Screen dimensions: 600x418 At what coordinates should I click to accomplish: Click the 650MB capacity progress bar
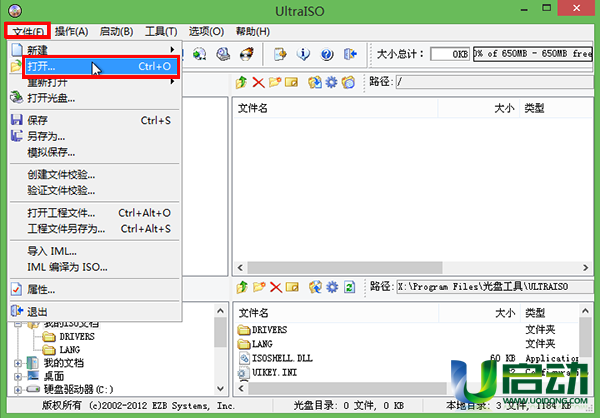click(533, 54)
